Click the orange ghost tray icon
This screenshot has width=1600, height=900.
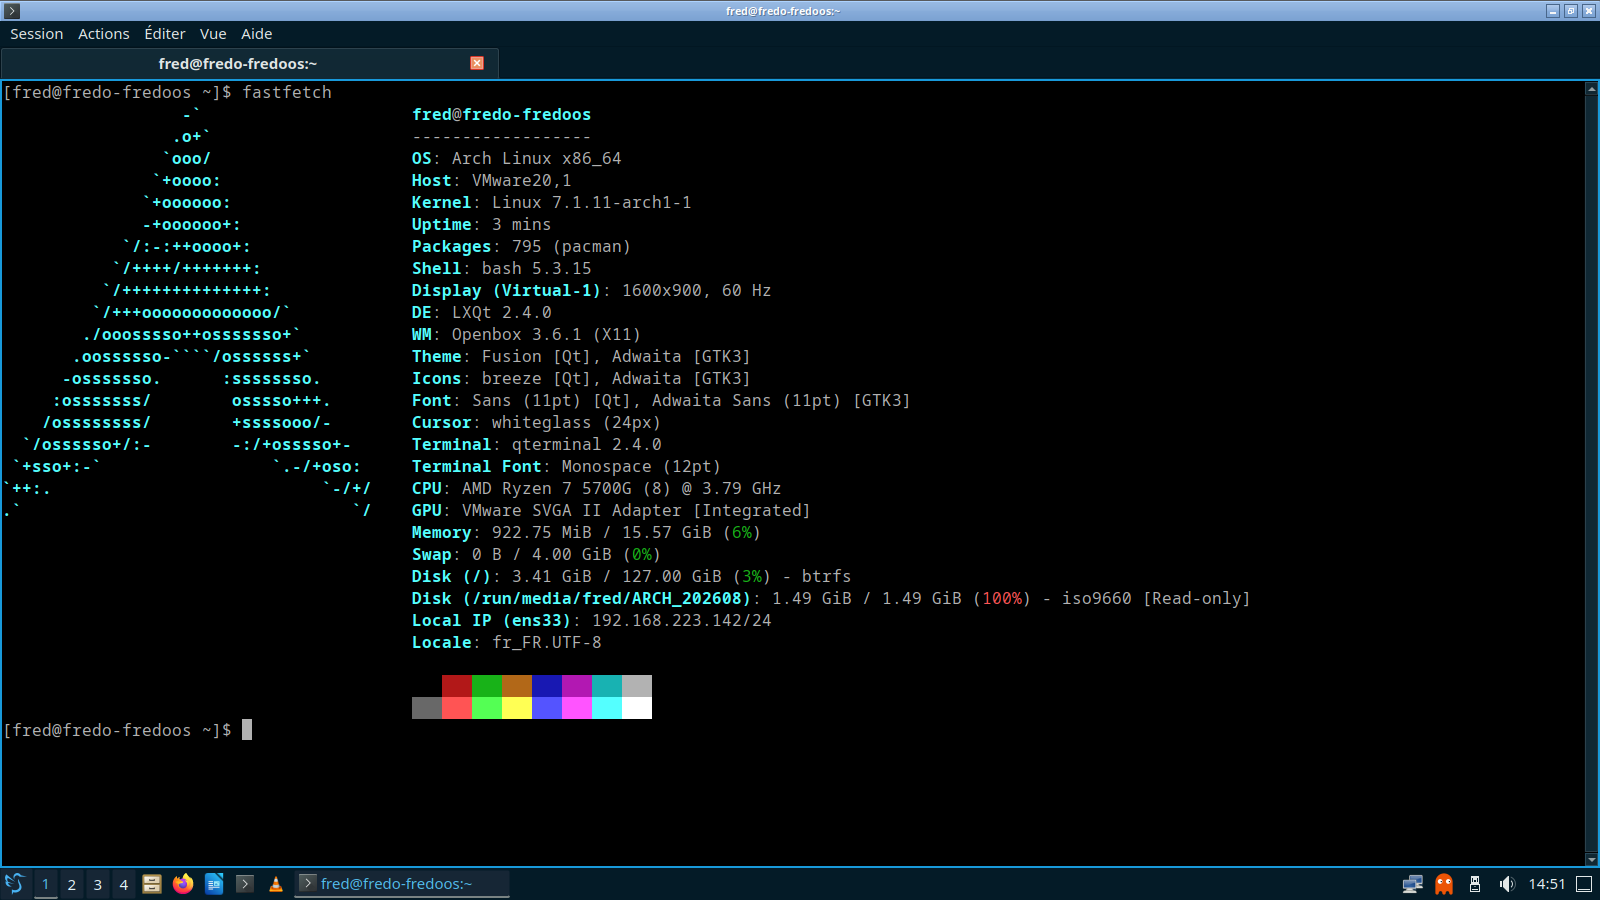pos(1444,884)
